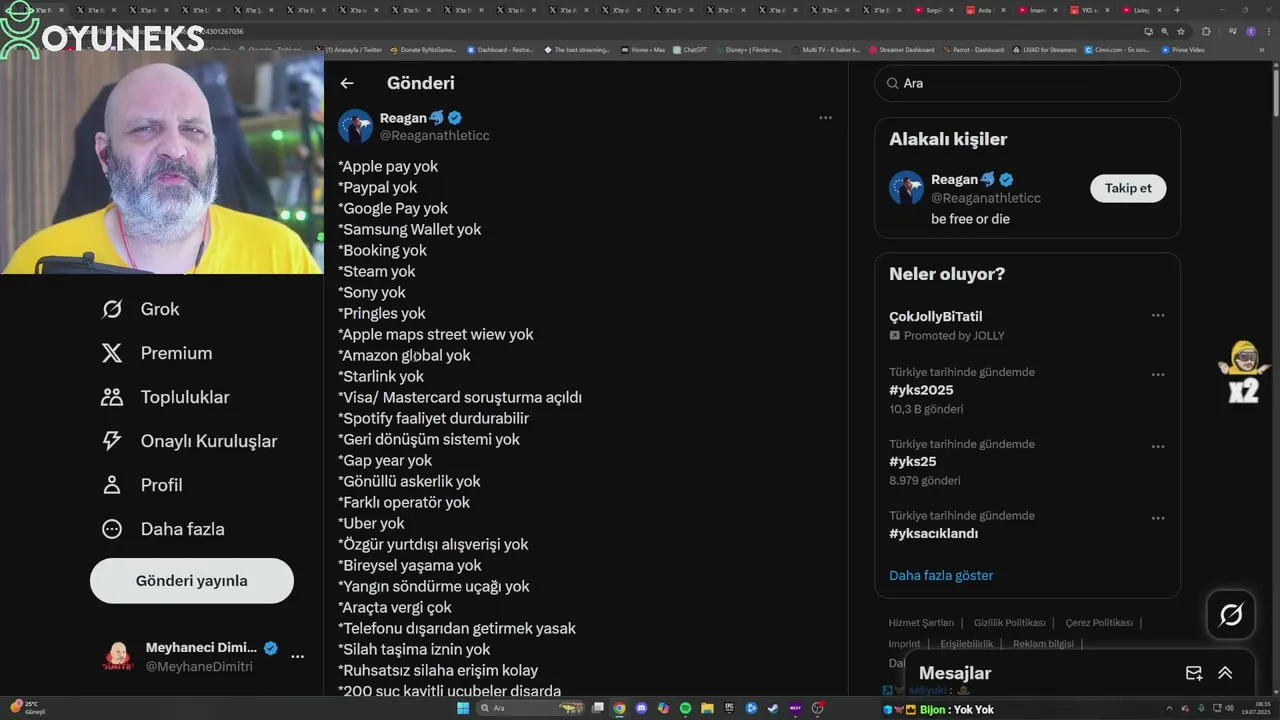Open the Anasayfa / Twitter bookmark
This screenshot has width=1280, height=720.
coord(349,49)
